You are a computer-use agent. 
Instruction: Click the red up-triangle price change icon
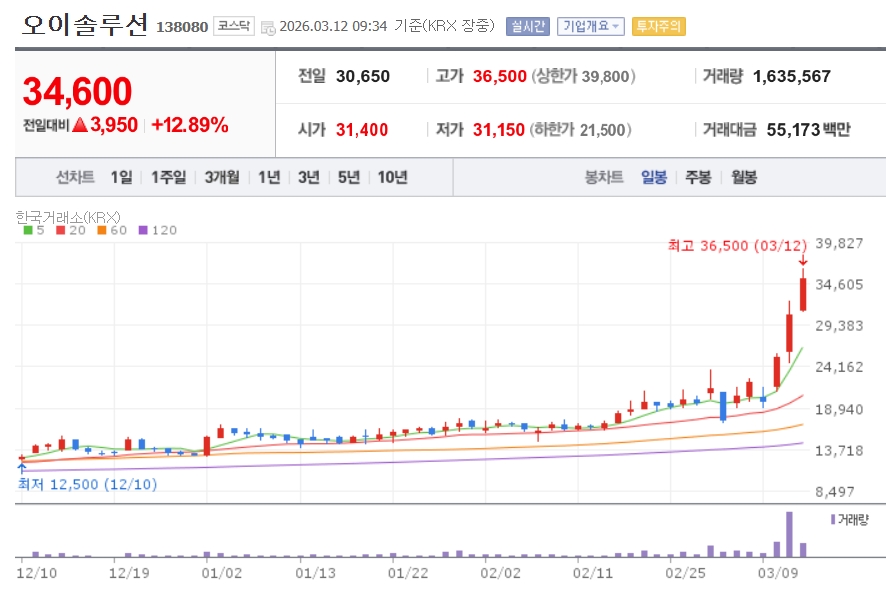point(79,125)
